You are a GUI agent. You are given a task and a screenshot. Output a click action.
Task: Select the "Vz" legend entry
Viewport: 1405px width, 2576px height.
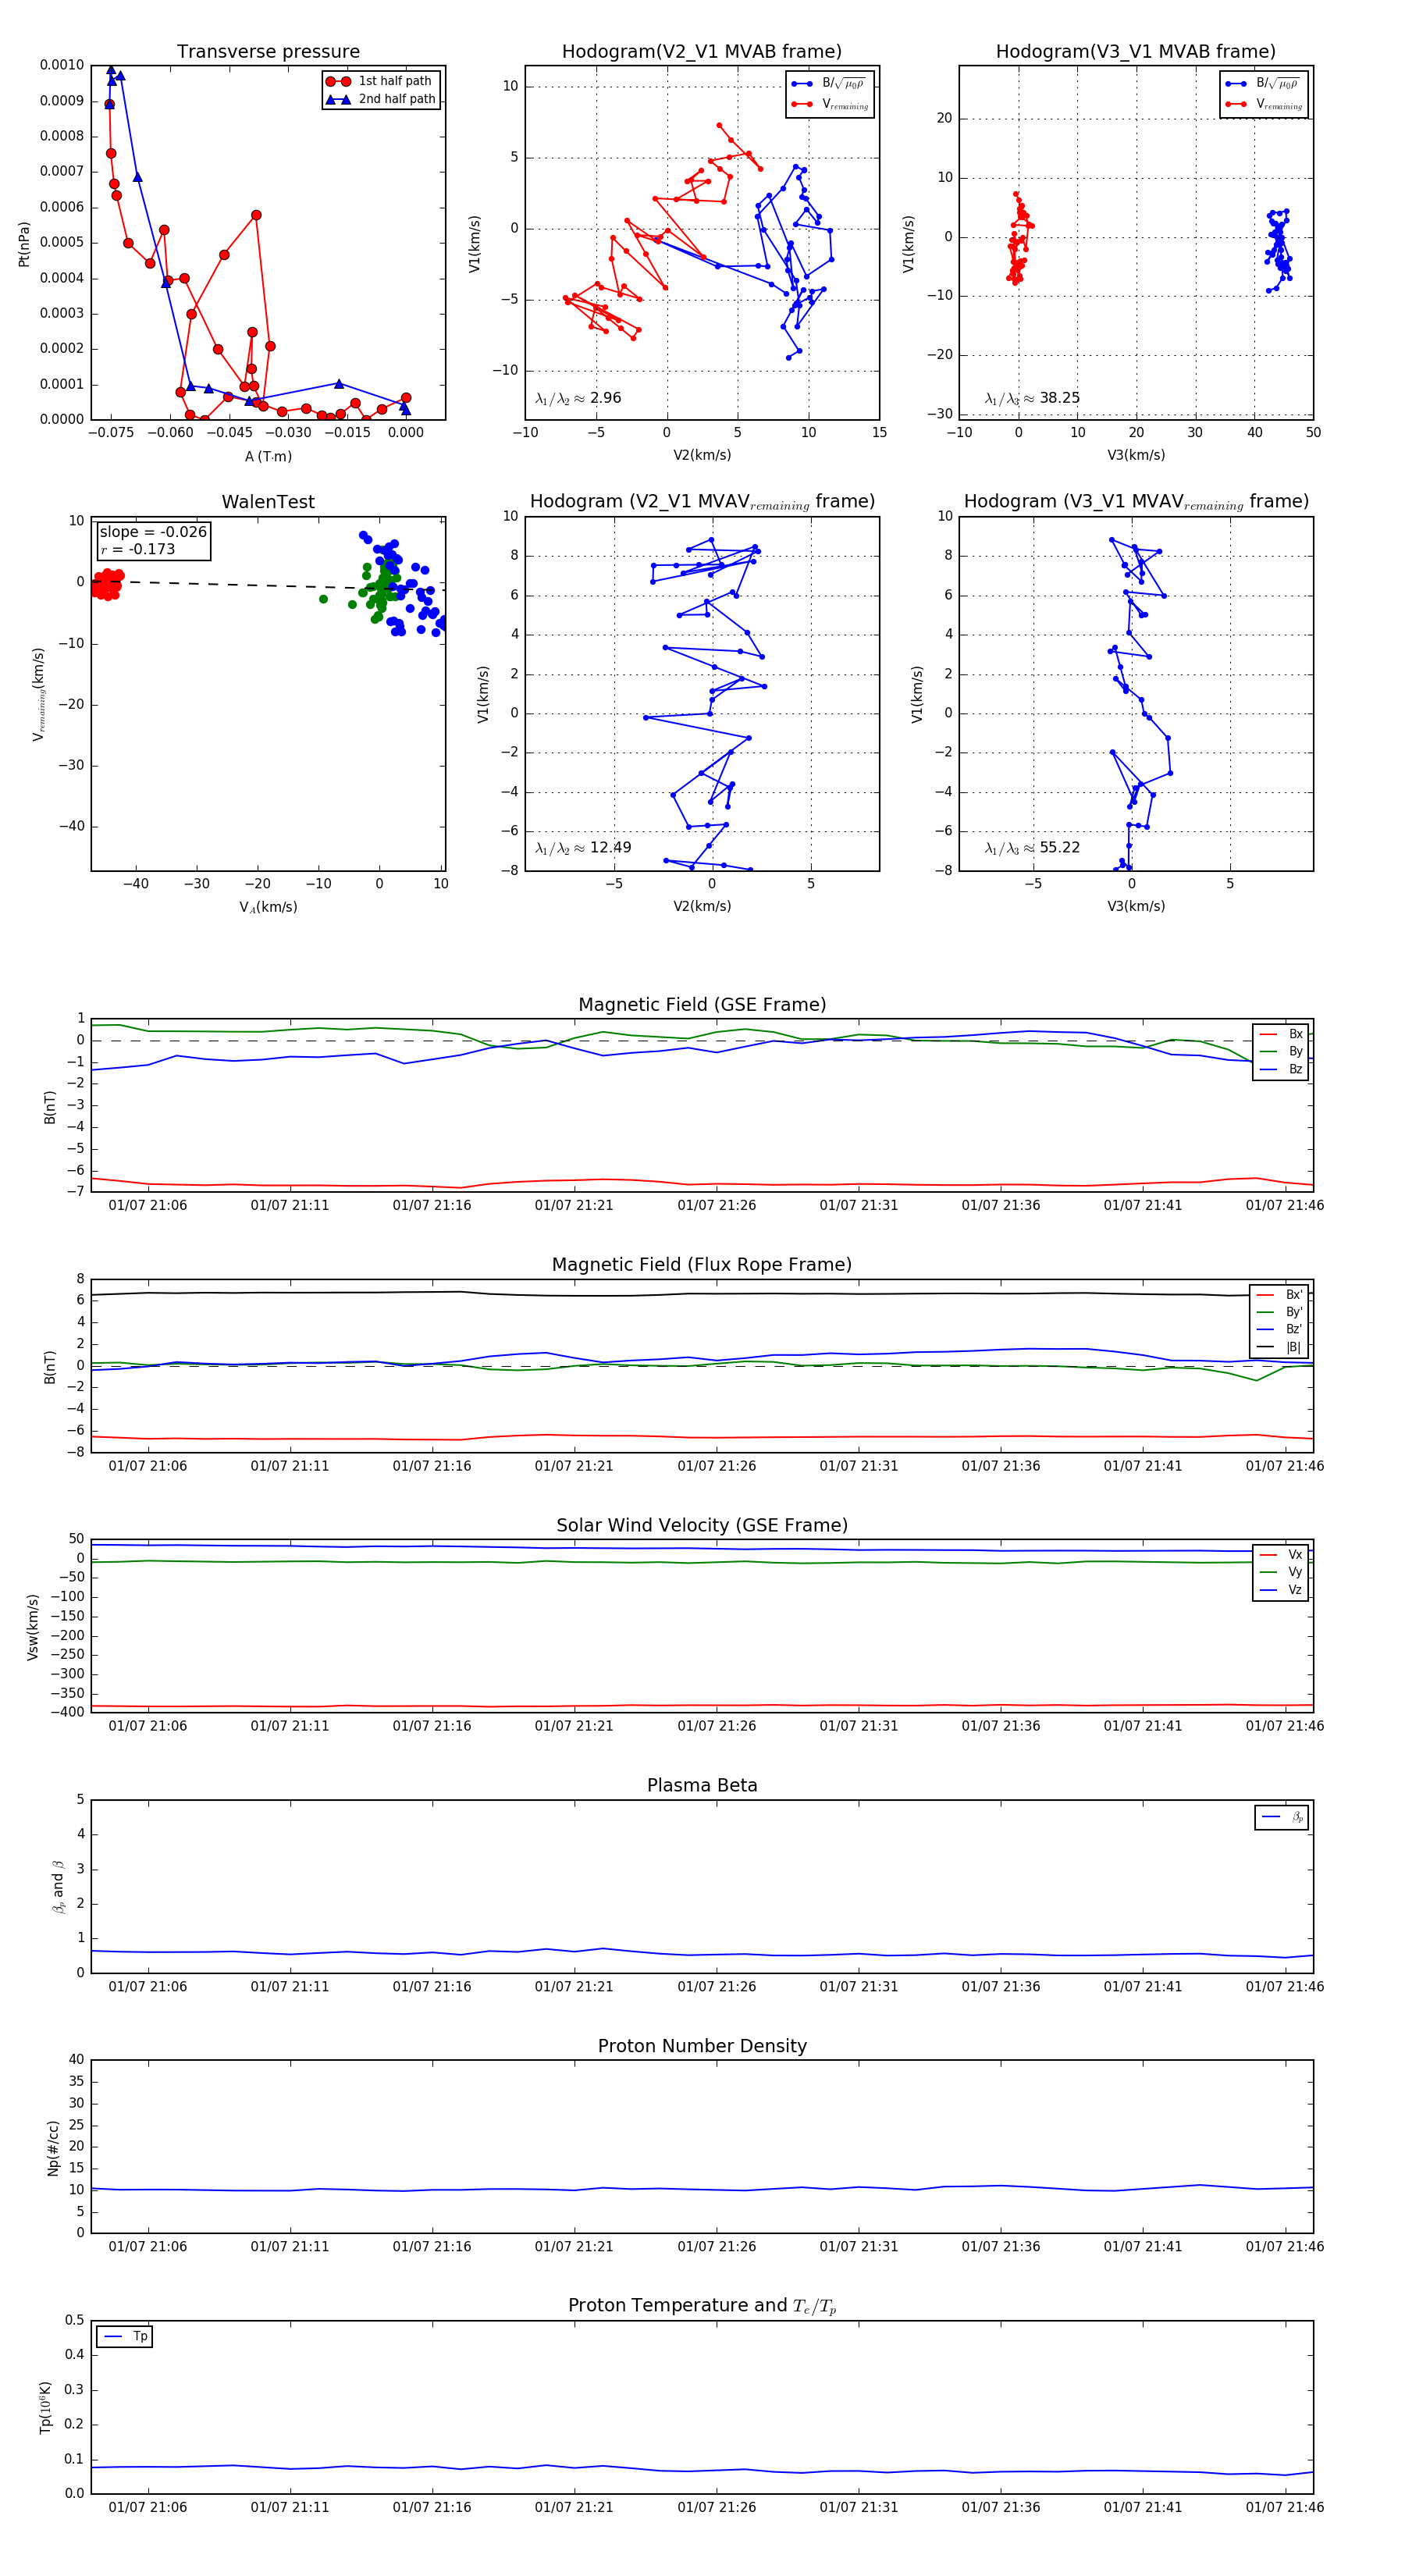1281,1589
